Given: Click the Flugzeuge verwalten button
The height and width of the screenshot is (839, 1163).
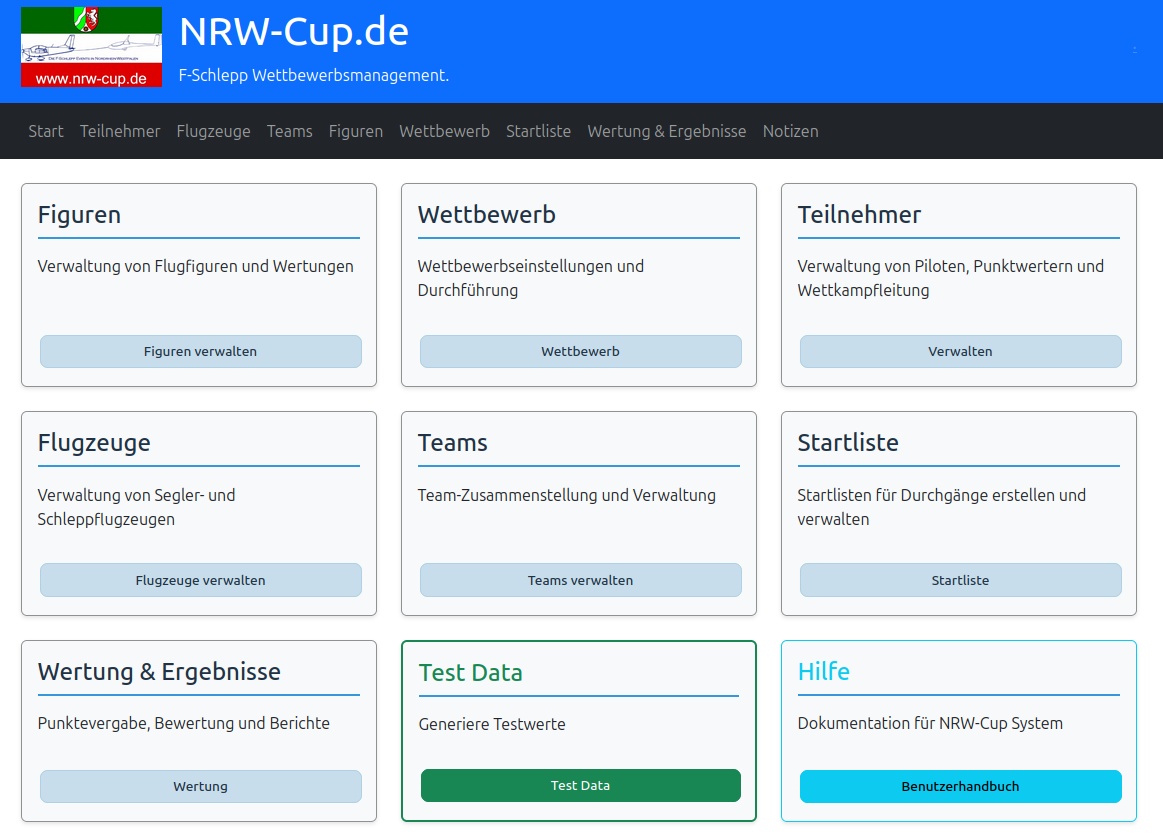Looking at the screenshot, I should (x=200, y=580).
